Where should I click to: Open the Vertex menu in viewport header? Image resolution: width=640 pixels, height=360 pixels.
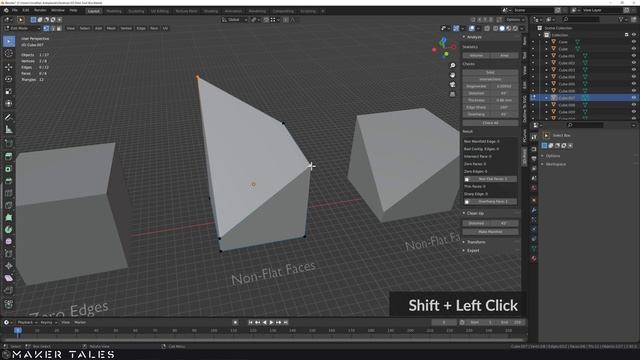coord(126,28)
